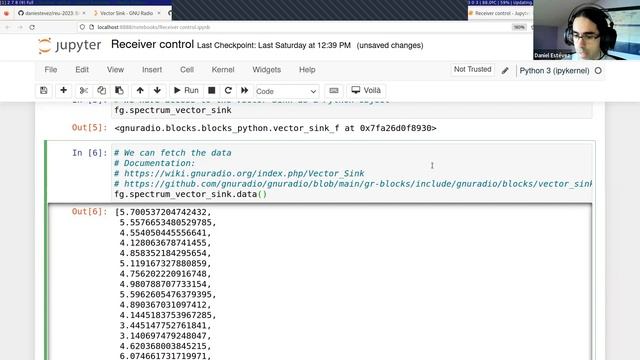Viewport: 640px width, 360px height.
Task: Click the video call participant thumbnail
Action: tap(587, 30)
